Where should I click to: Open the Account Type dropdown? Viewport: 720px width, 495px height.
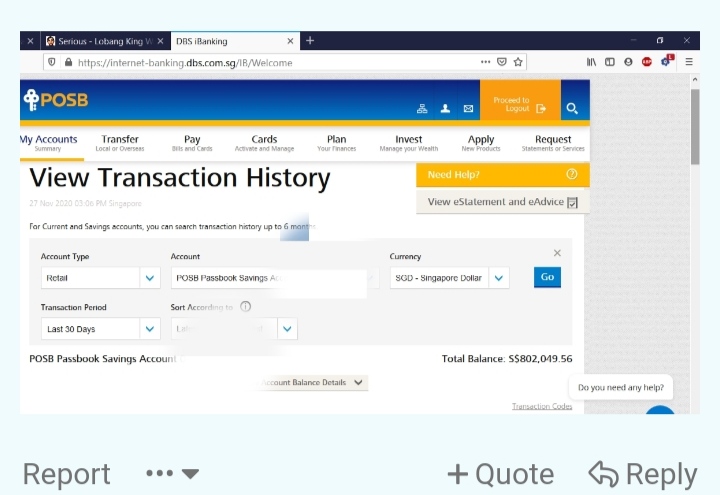[150, 278]
